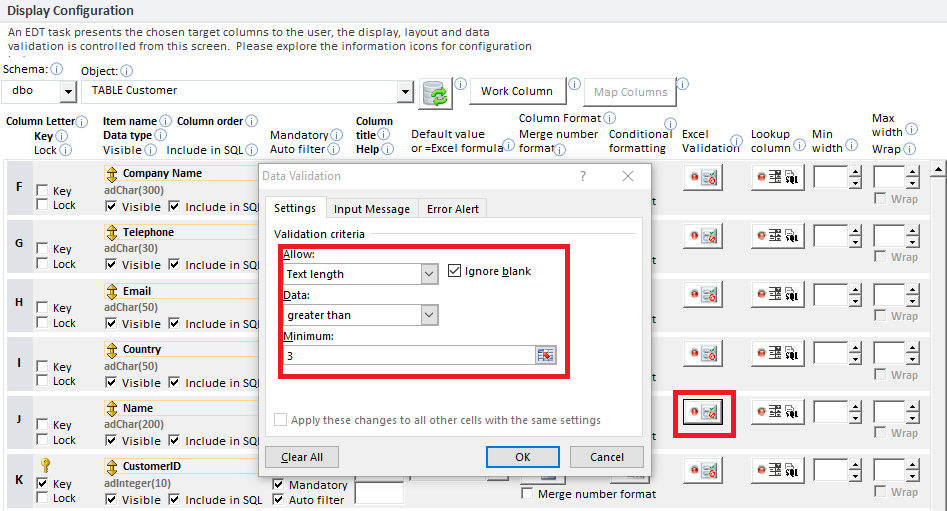The width and height of the screenshot is (947, 511).
Task: Uncheck Key for the CustomerID row
Action: [42, 483]
